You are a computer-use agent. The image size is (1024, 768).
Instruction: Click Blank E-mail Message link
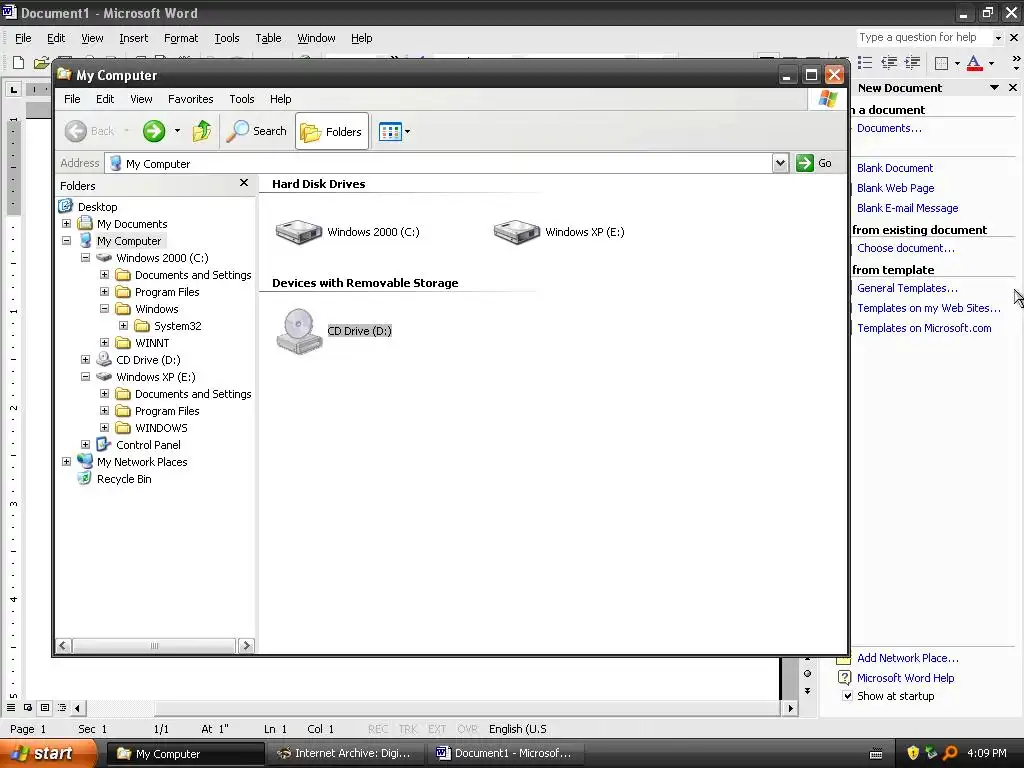907,208
